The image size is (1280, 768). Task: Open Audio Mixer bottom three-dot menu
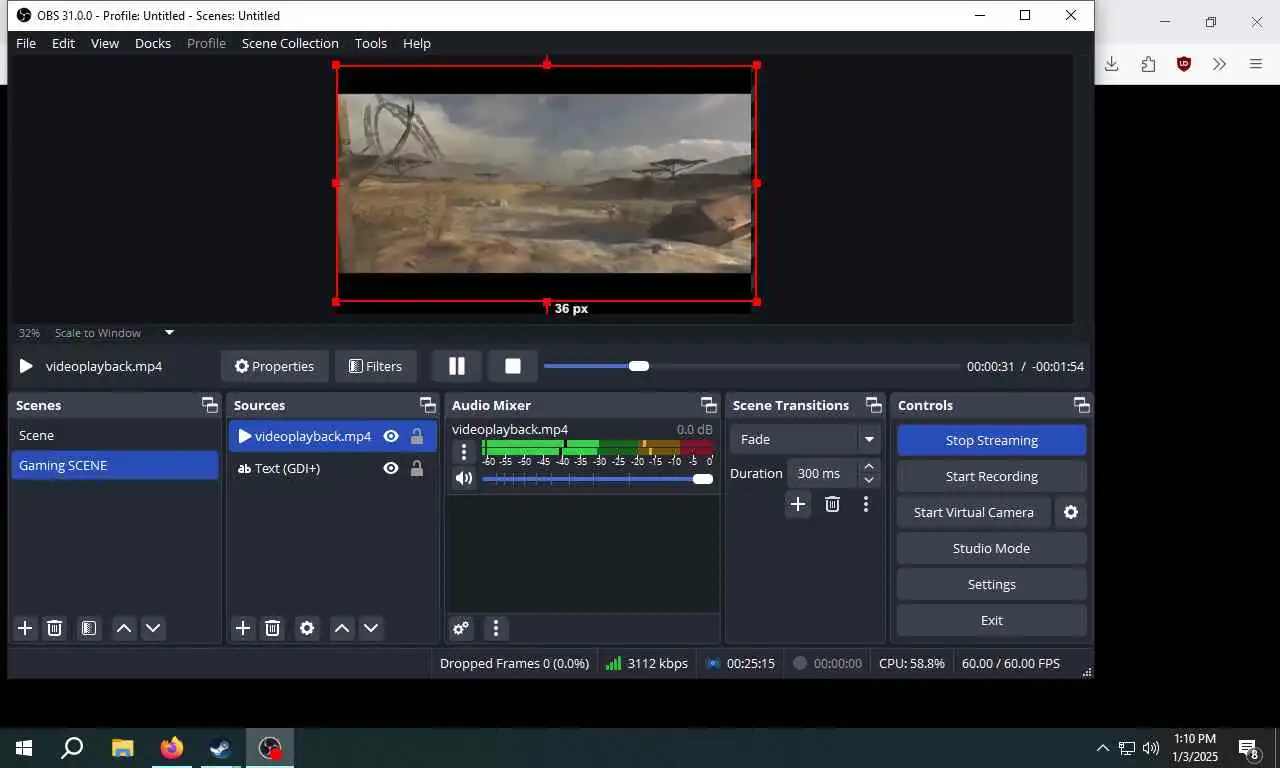496,628
